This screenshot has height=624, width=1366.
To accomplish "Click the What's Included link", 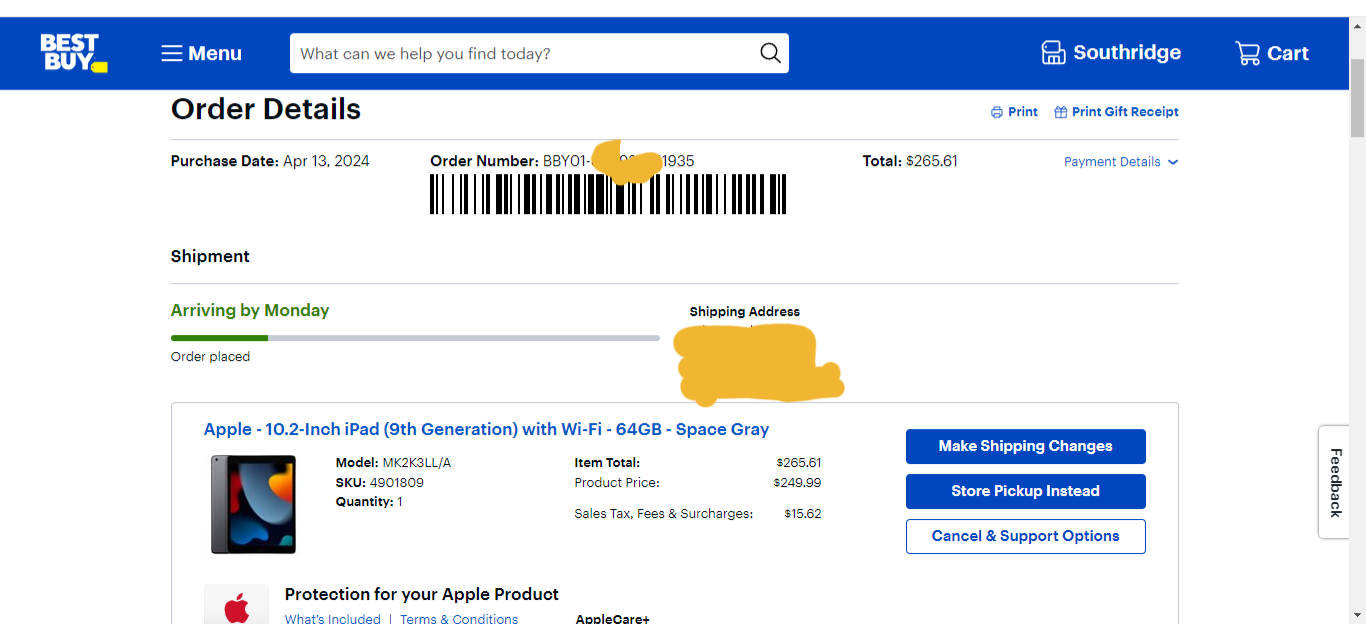I will pyautogui.click(x=333, y=618).
